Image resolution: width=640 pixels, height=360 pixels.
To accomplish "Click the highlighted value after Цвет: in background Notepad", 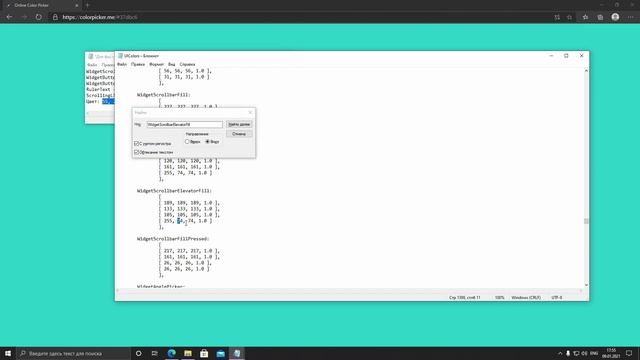I will pyautogui.click(x=108, y=101).
